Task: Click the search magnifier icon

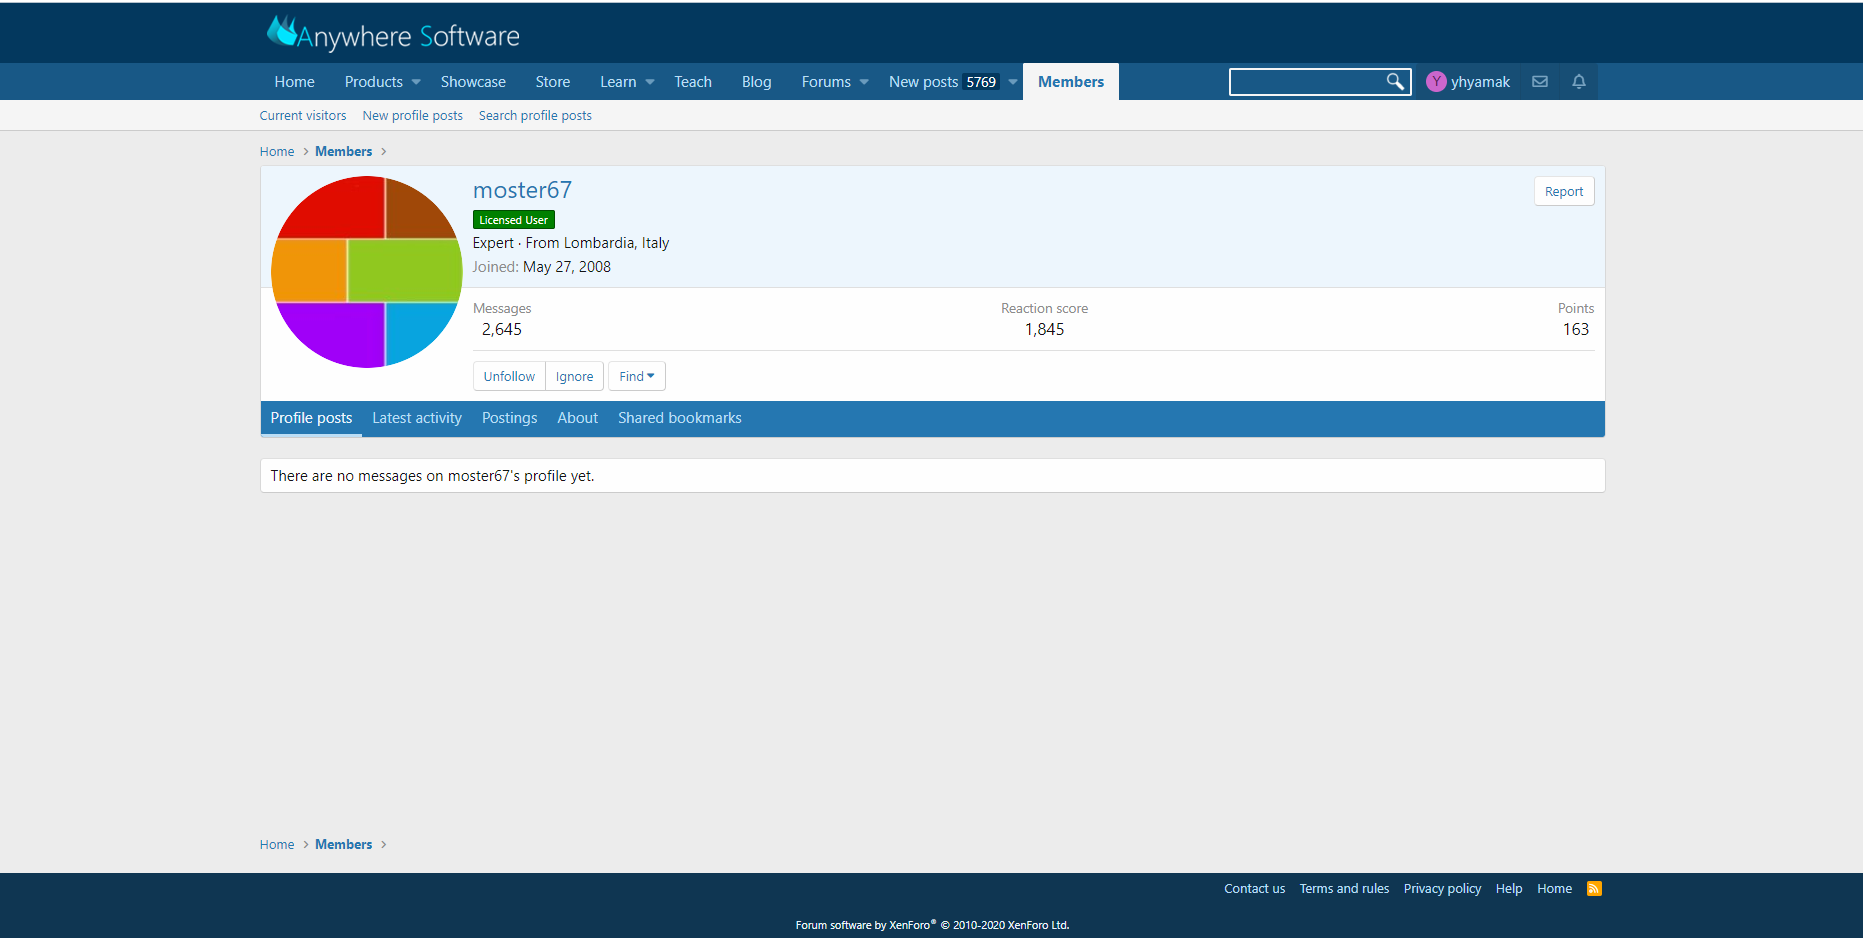Action: (x=1395, y=82)
